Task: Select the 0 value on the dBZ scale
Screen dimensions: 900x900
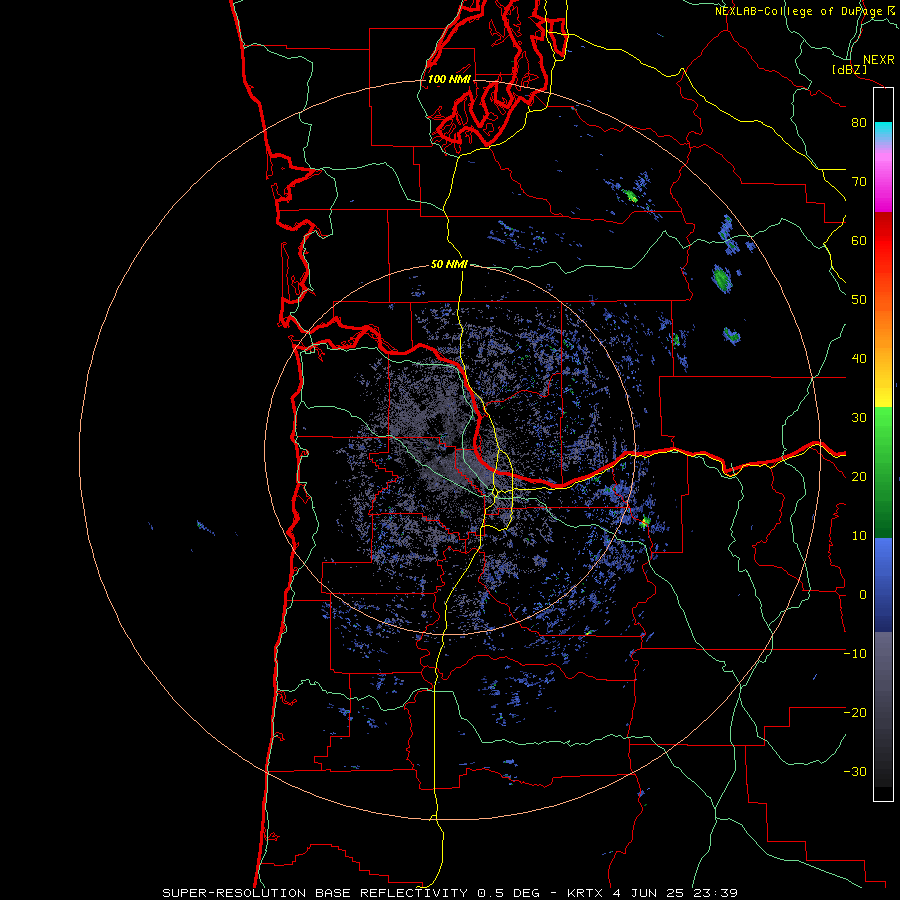Action: [863, 595]
